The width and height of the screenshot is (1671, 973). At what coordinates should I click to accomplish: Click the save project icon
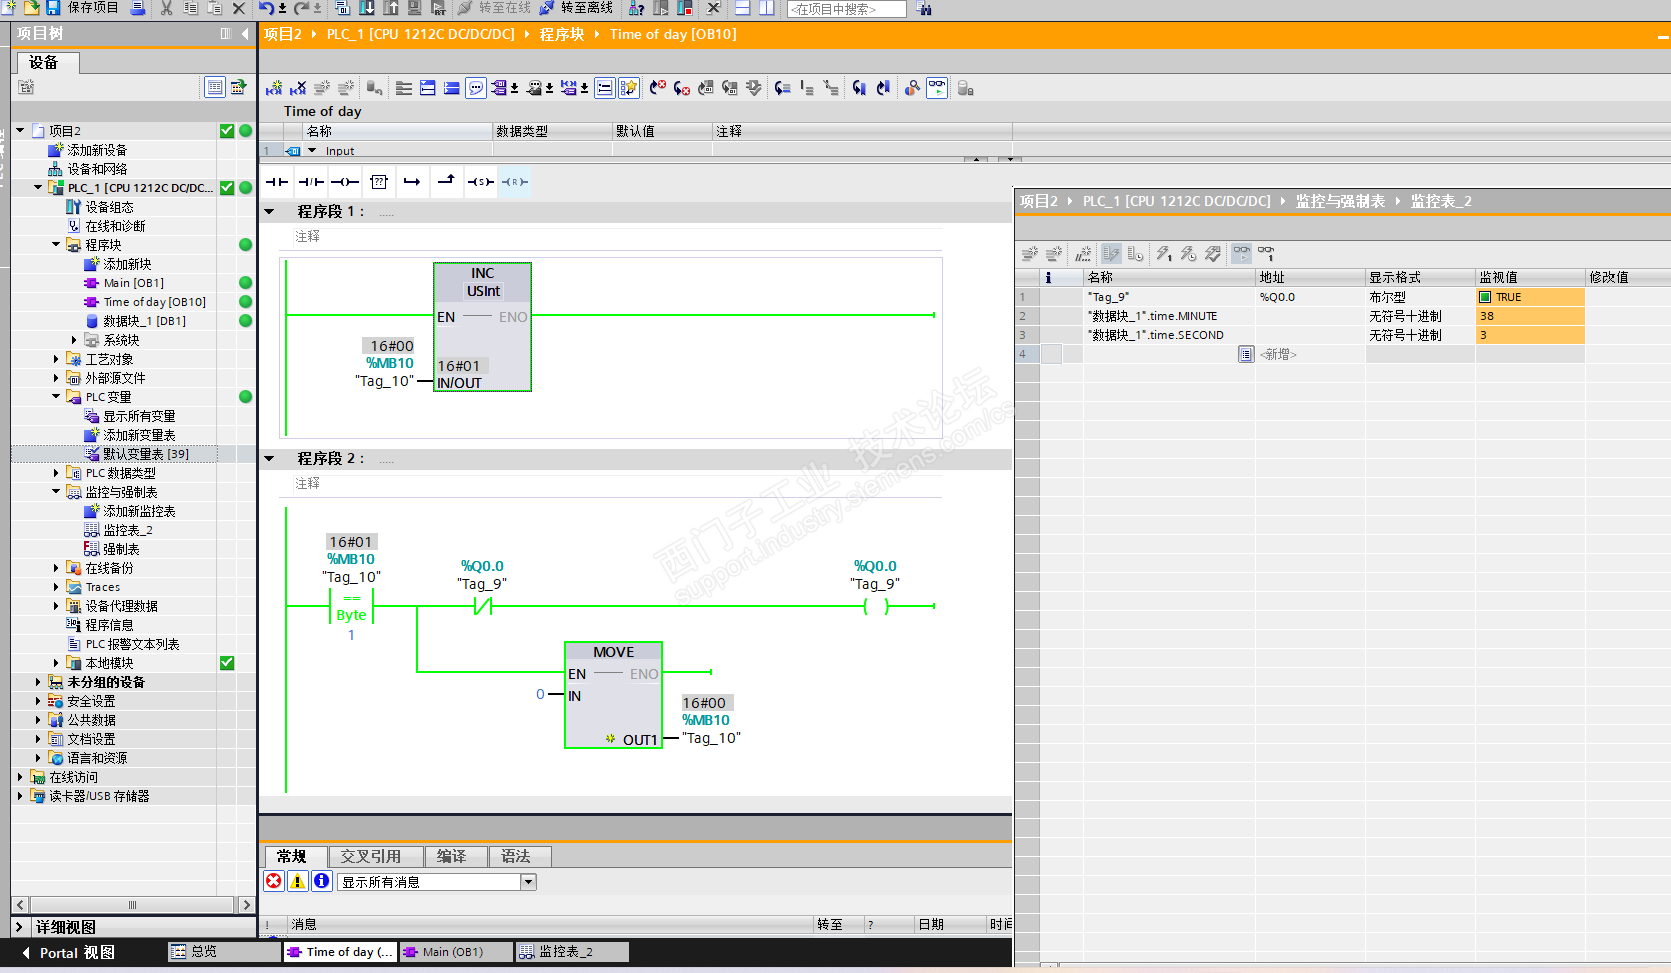54,8
